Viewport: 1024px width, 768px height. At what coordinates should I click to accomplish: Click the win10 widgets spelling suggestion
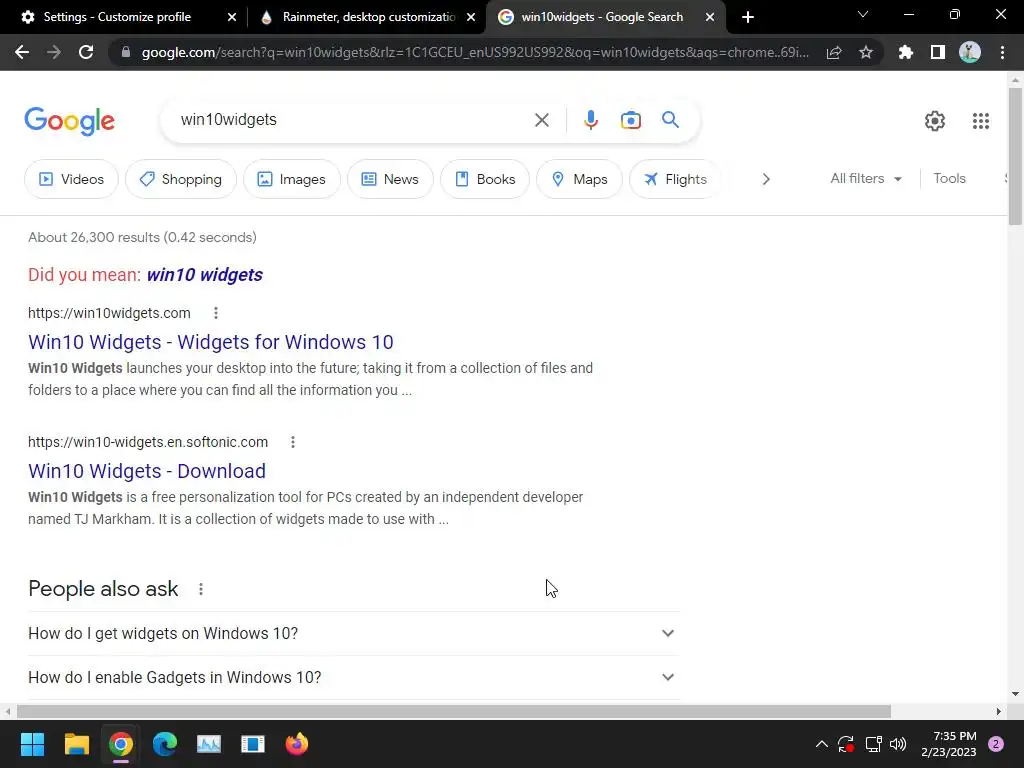tap(204, 275)
